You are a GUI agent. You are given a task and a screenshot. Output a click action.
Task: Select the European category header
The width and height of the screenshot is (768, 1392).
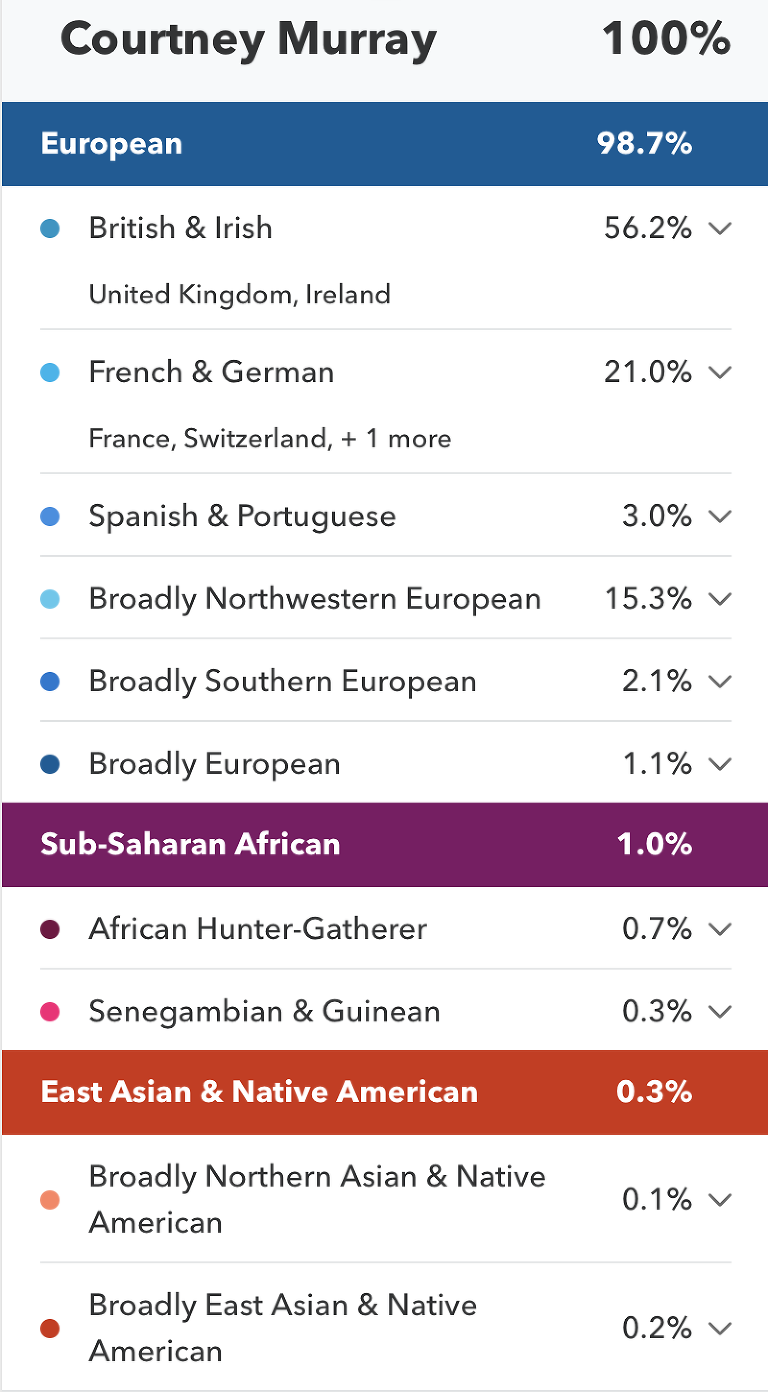click(384, 144)
